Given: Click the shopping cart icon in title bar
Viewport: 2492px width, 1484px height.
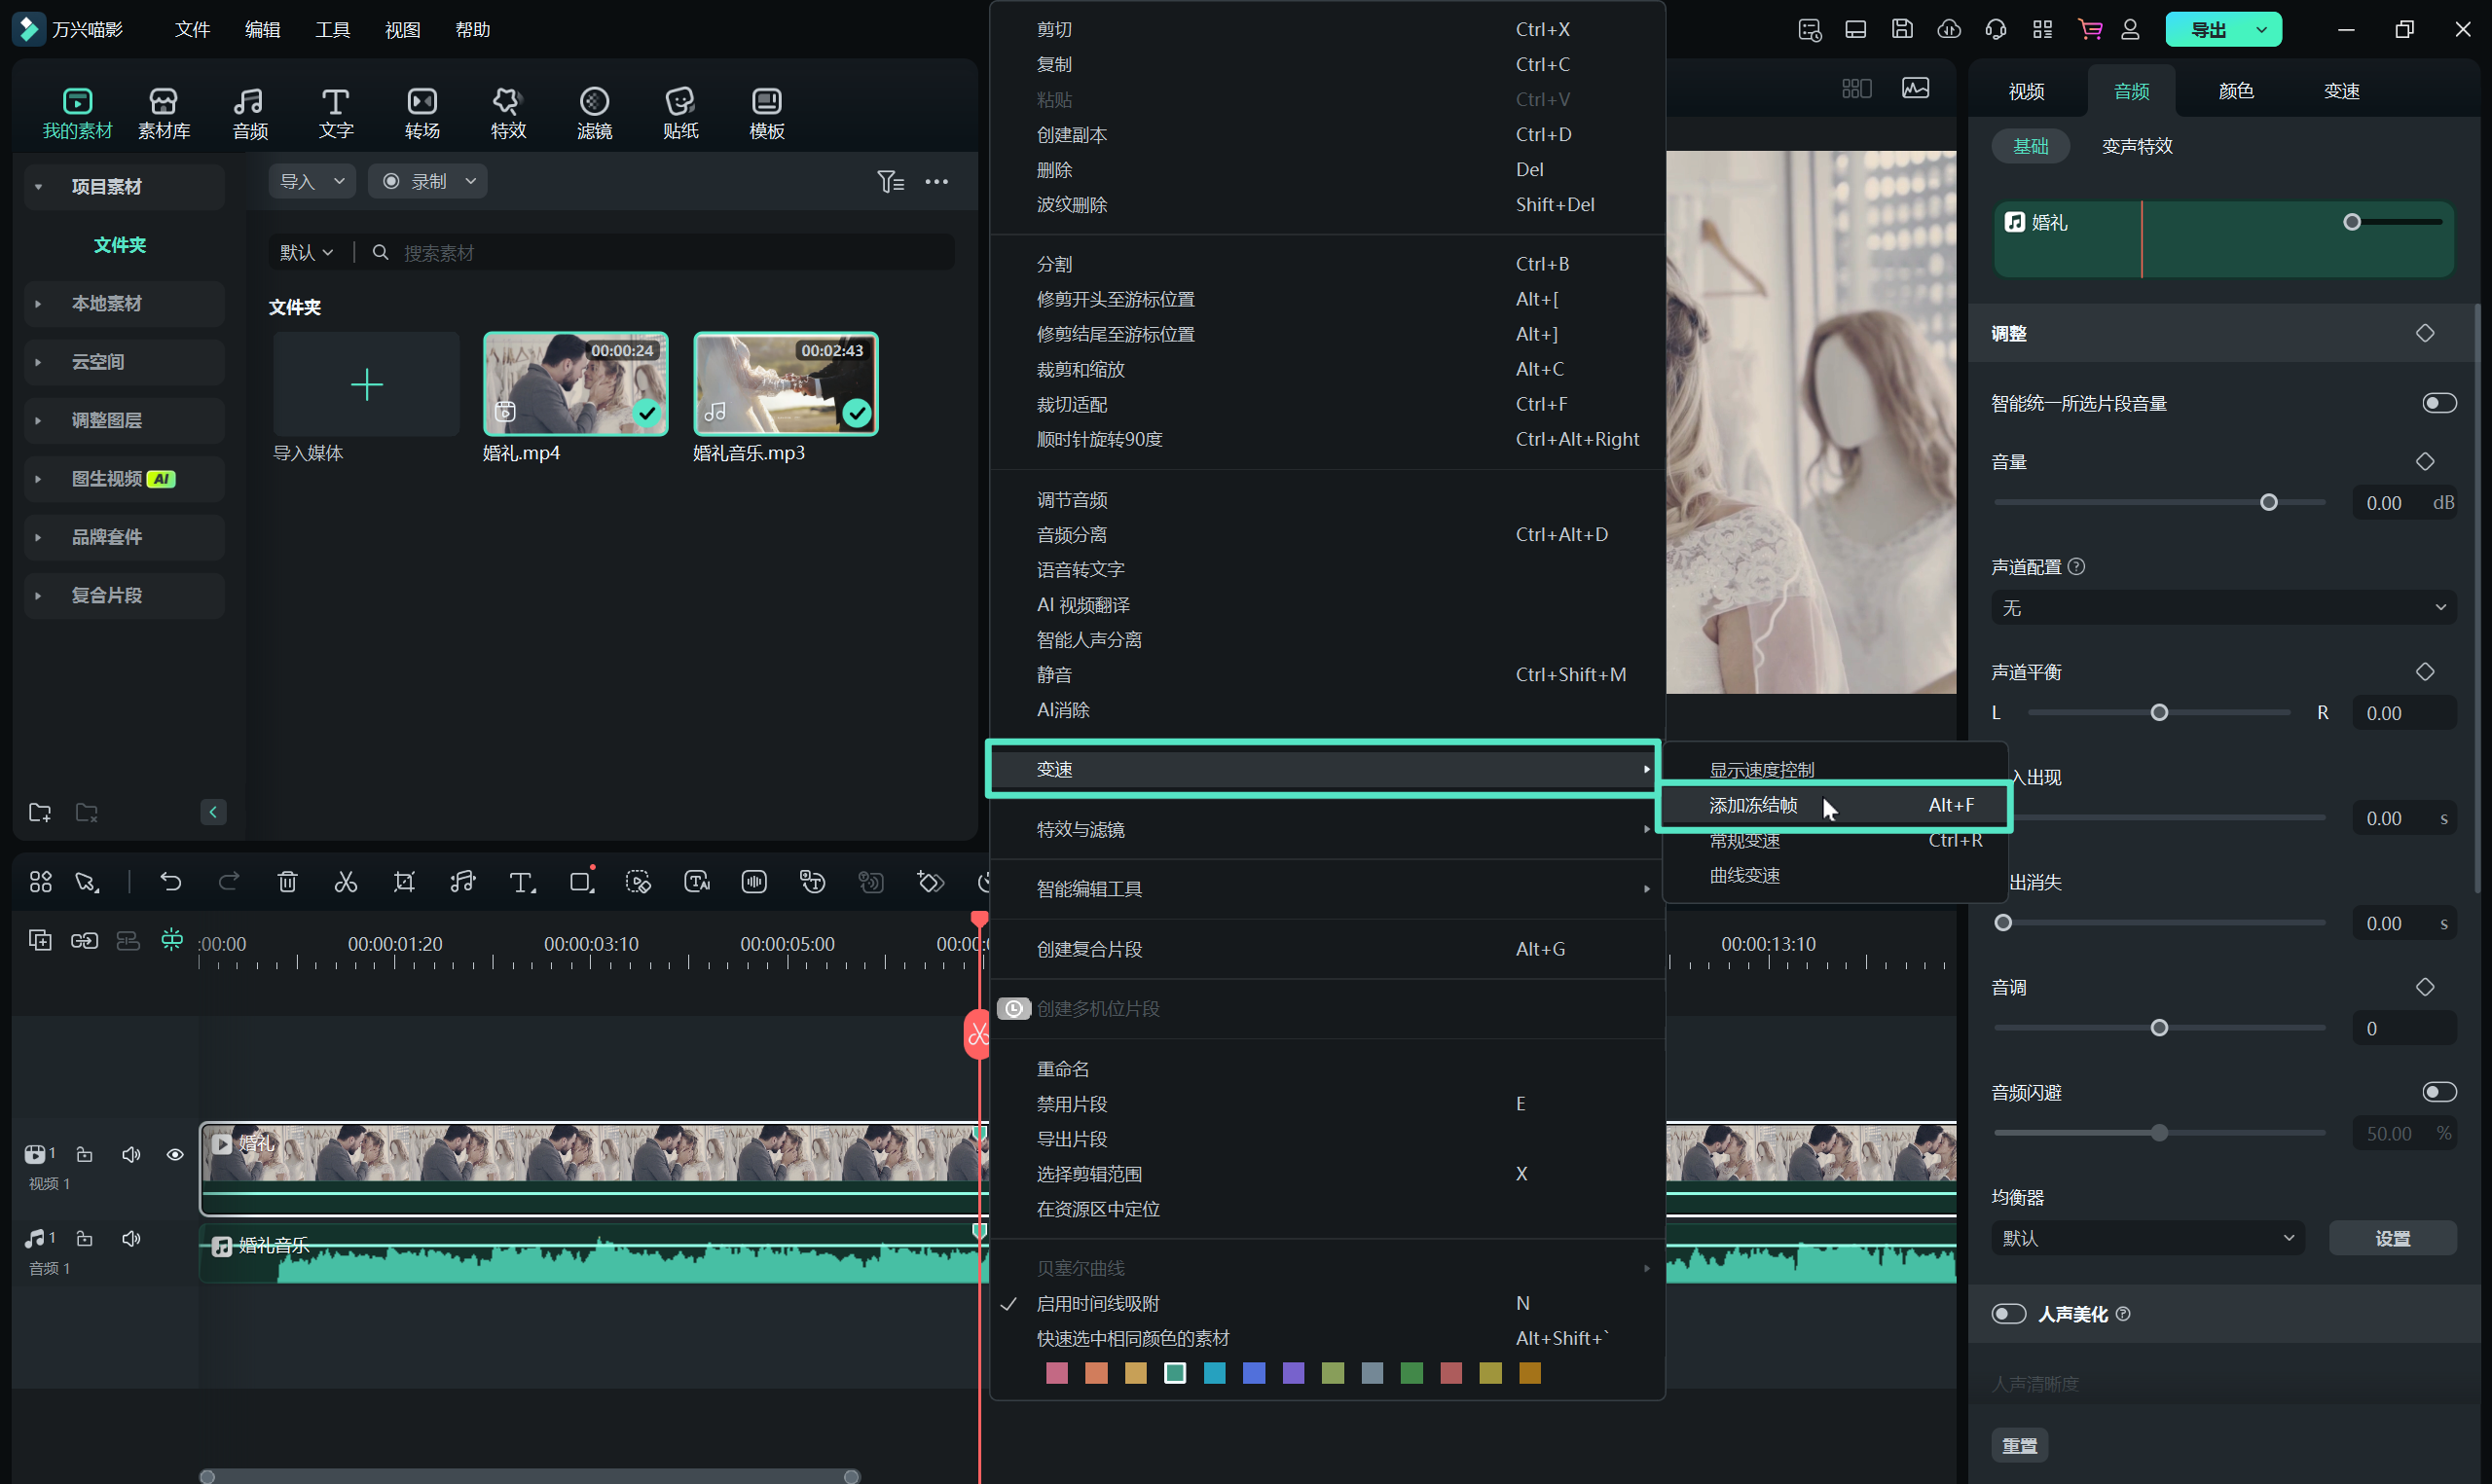Looking at the screenshot, I should (2090, 29).
